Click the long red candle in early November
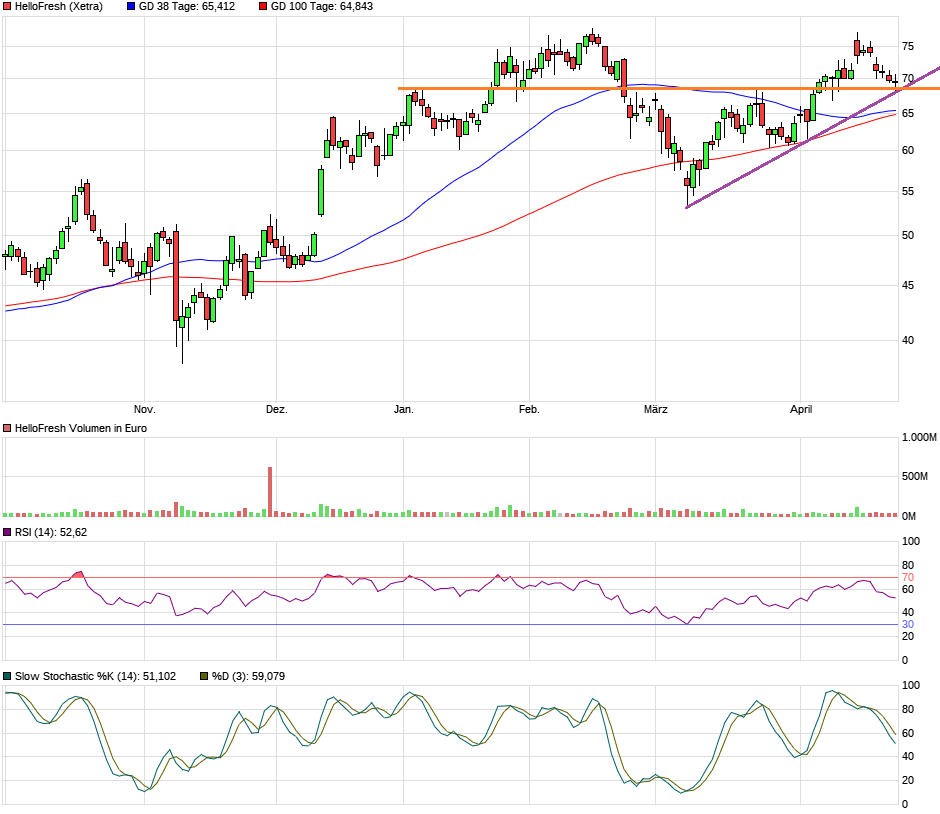 [176, 276]
